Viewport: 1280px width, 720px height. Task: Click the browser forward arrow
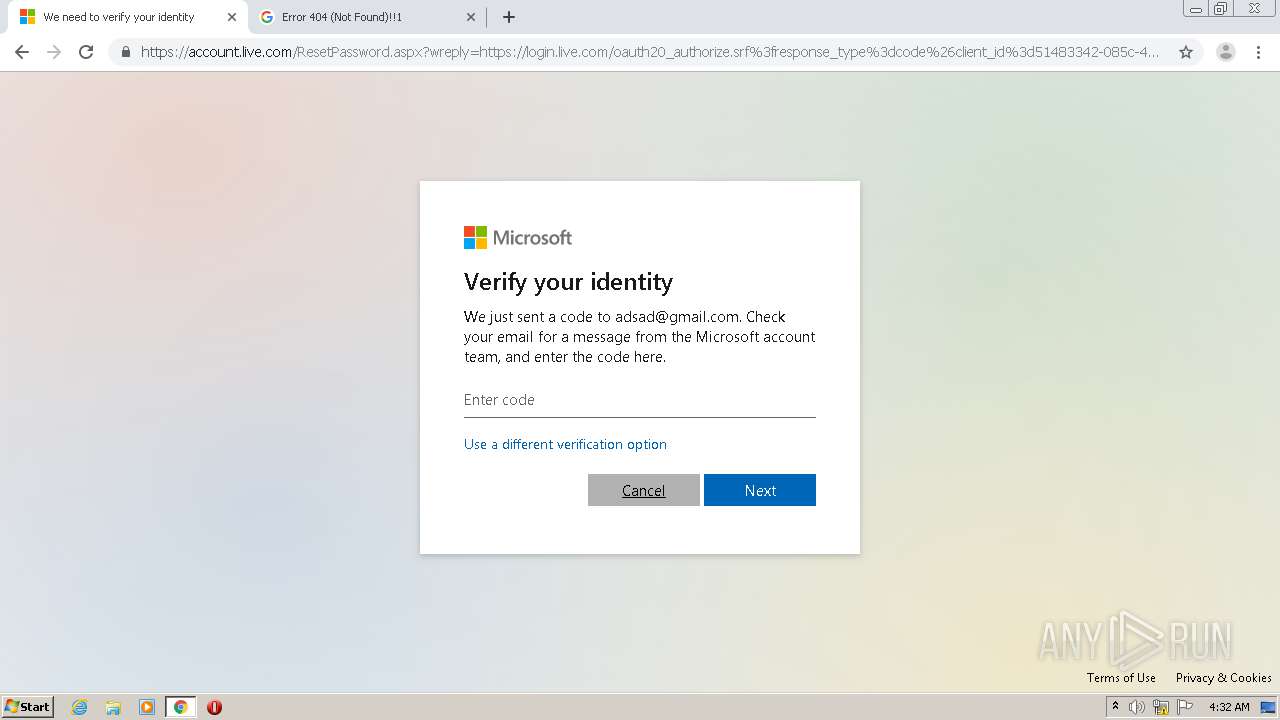pyautogui.click(x=54, y=52)
